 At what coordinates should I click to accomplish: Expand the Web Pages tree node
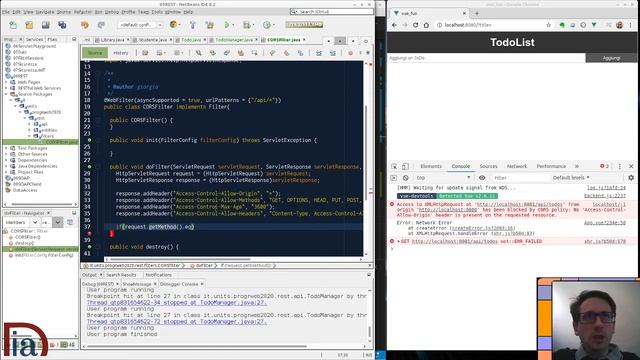7,82
